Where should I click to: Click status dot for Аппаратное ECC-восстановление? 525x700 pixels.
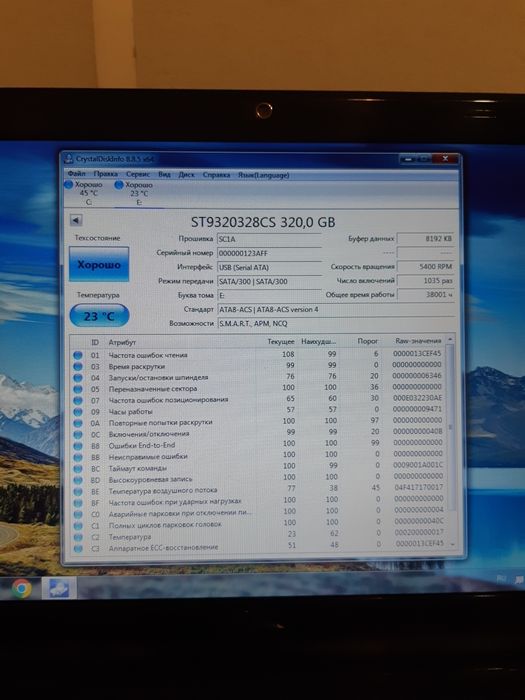click(x=78, y=548)
